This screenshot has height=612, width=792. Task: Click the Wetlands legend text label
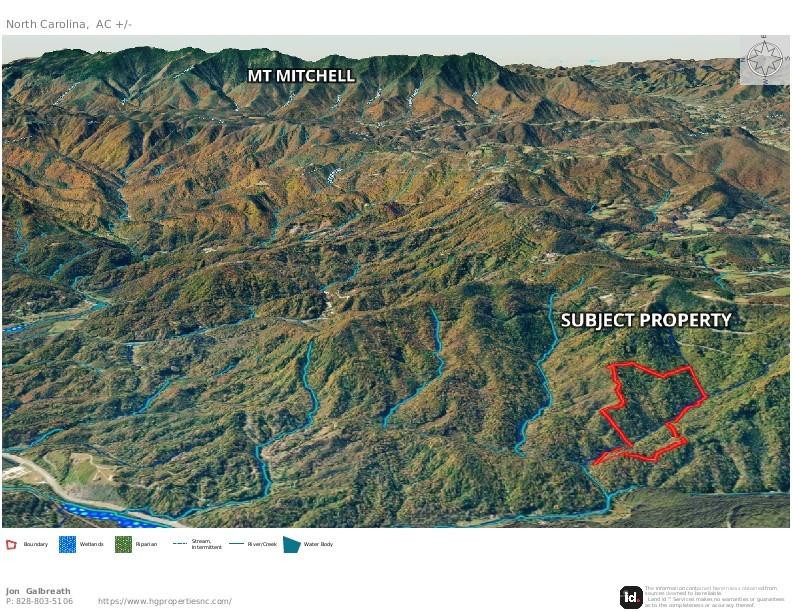point(91,544)
